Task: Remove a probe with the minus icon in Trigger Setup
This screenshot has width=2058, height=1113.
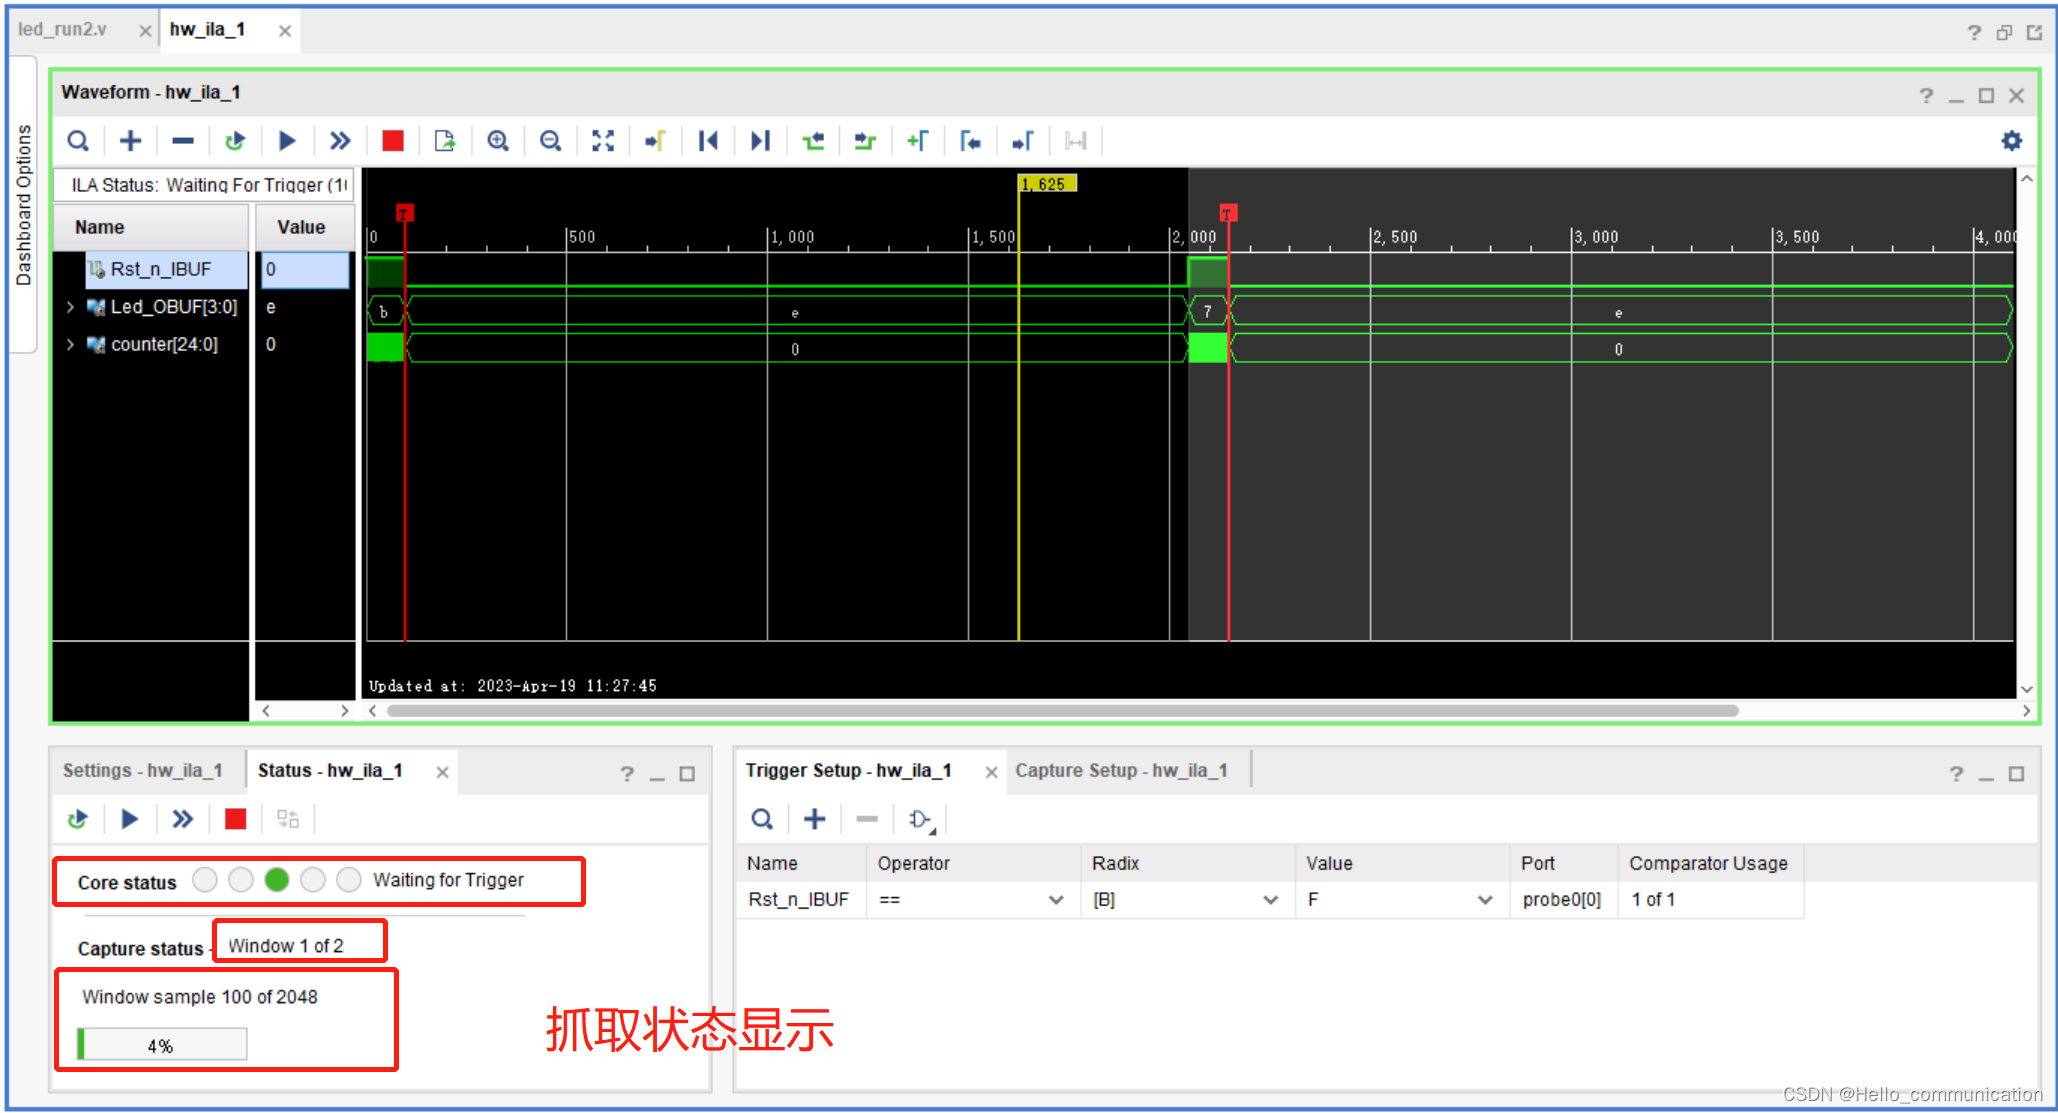Action: tap(866, 818)
